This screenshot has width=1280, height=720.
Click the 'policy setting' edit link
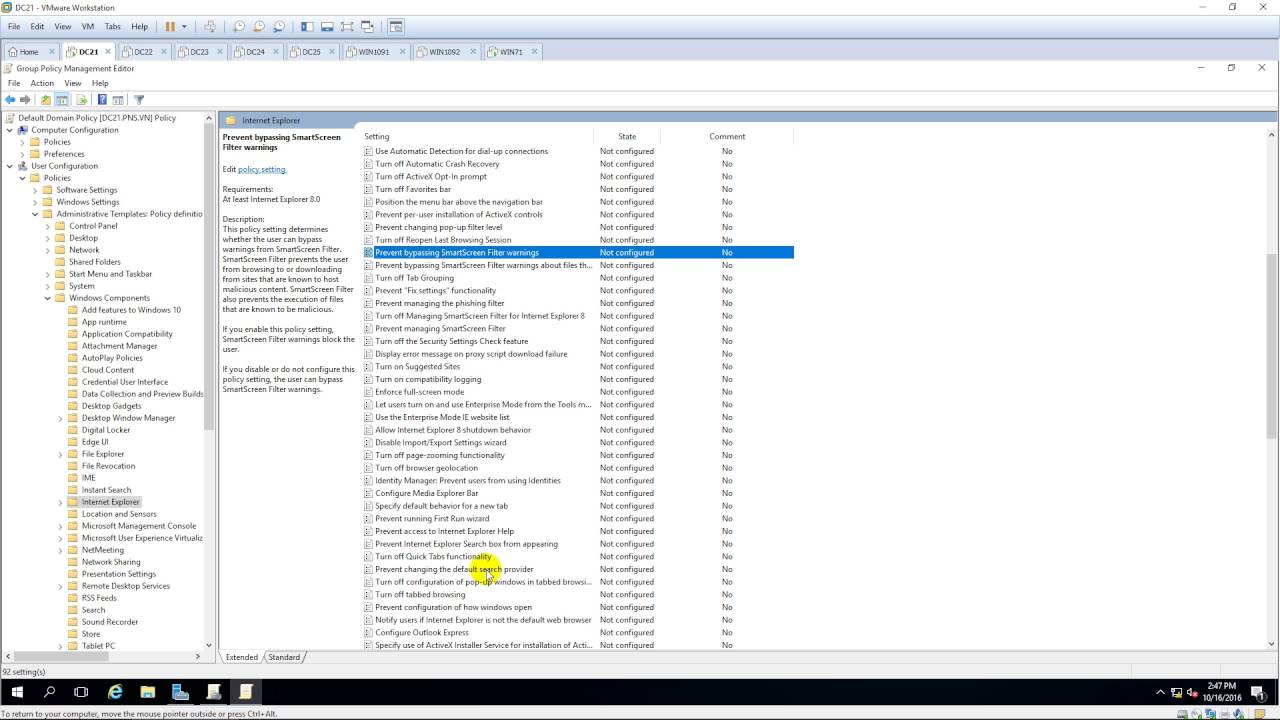[262, 169]
